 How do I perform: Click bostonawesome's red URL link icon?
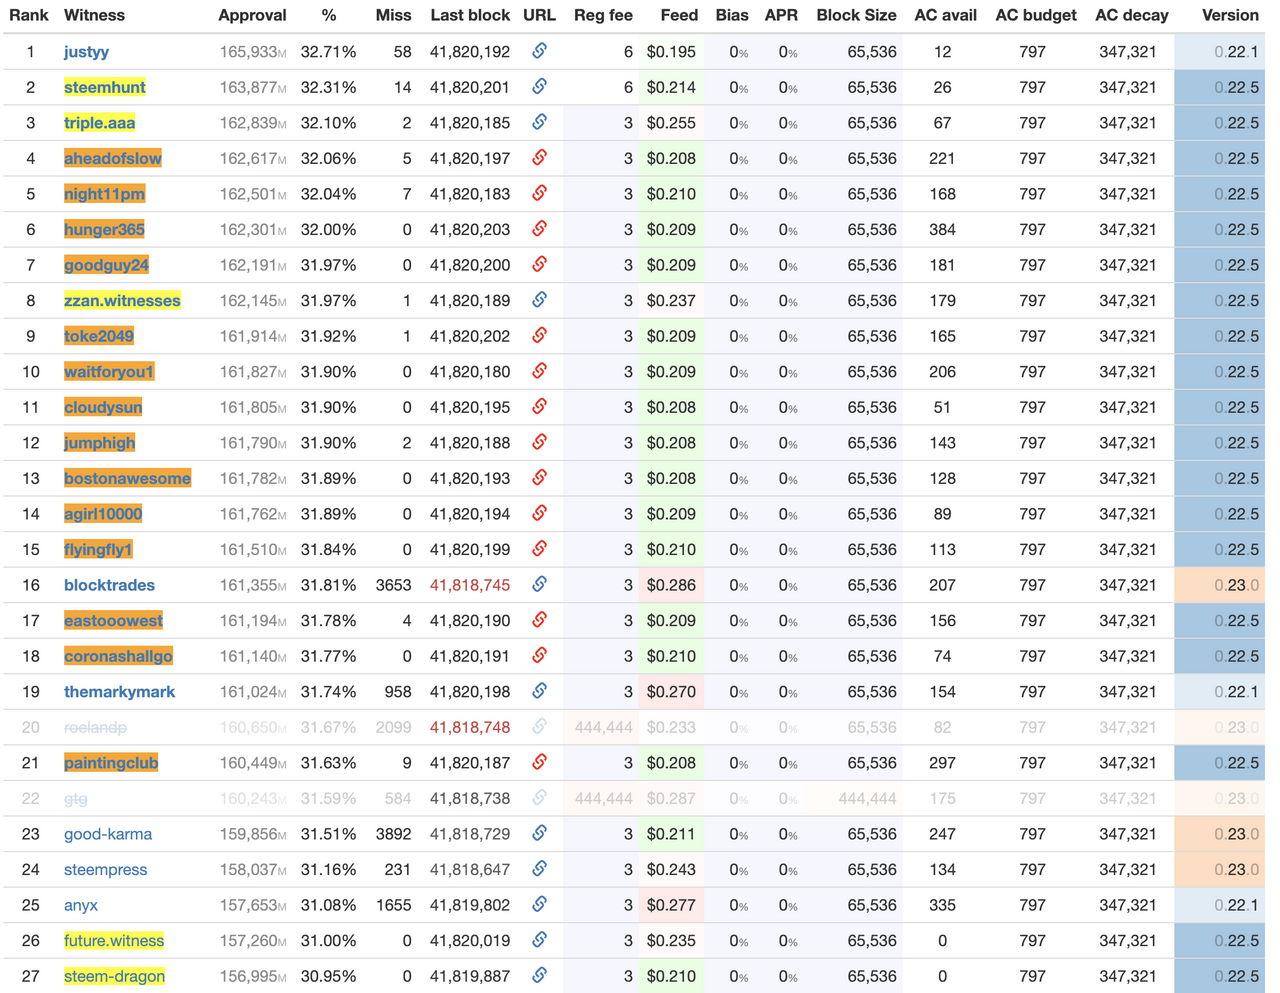click(539, 478)
